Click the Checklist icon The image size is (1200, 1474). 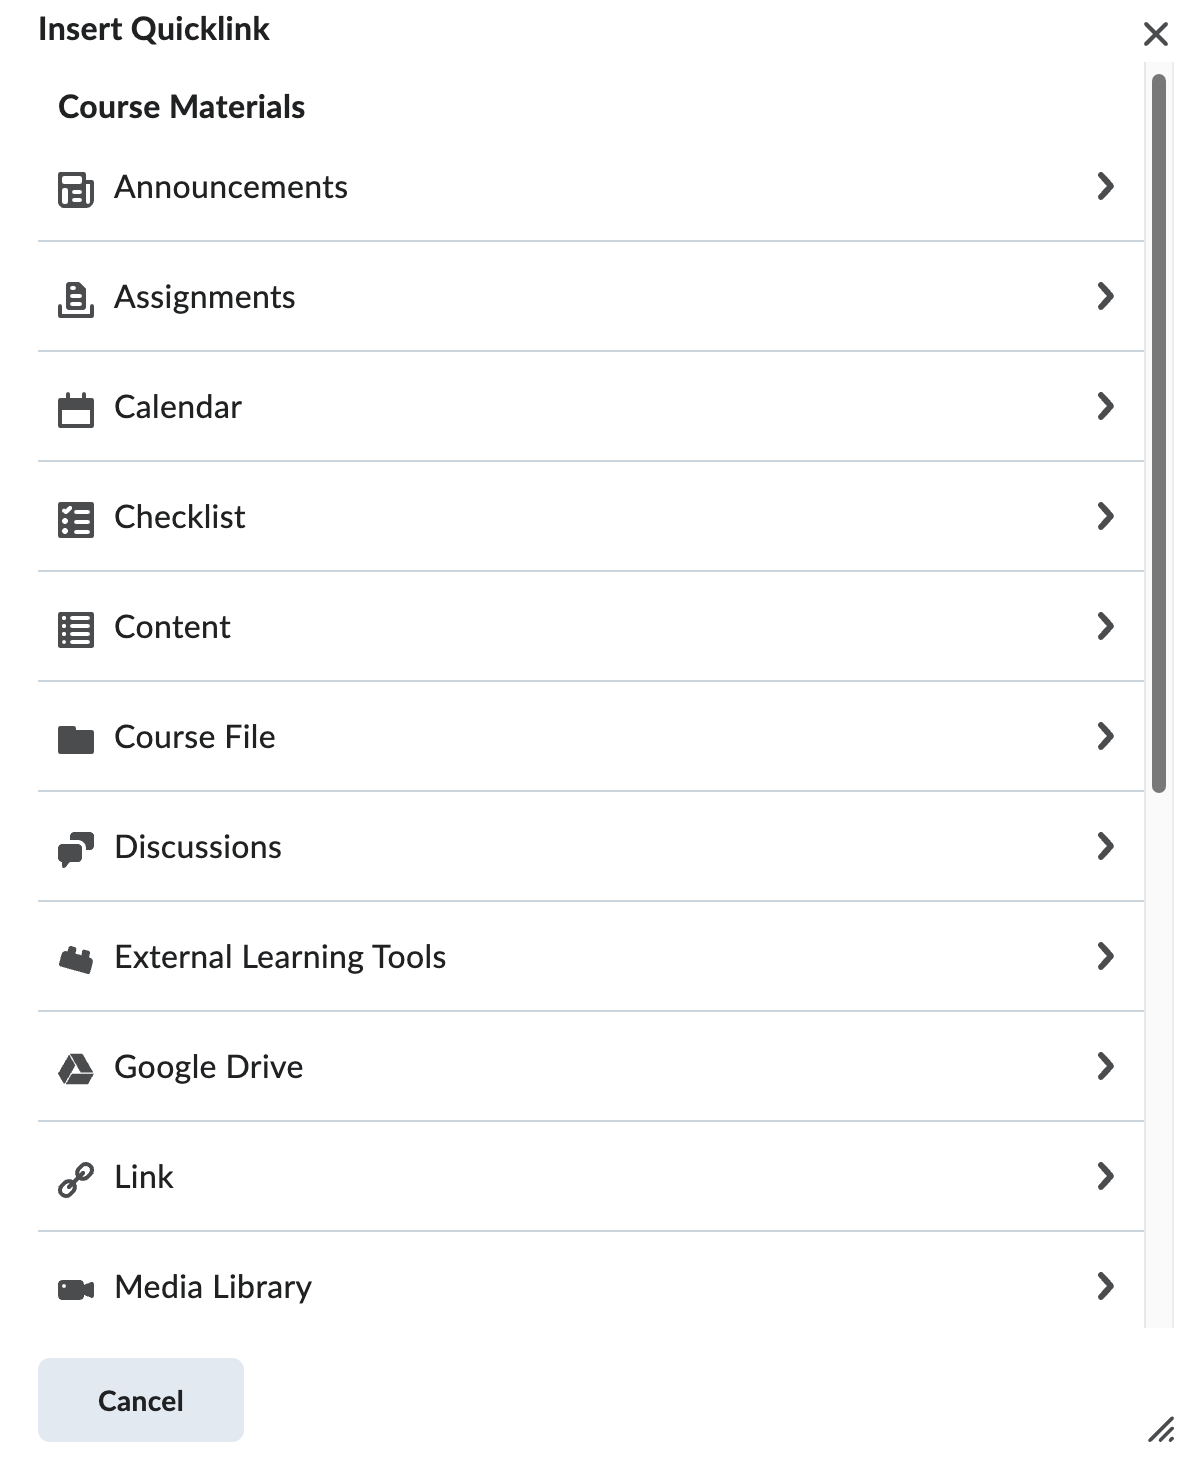(x=76, y=518)
